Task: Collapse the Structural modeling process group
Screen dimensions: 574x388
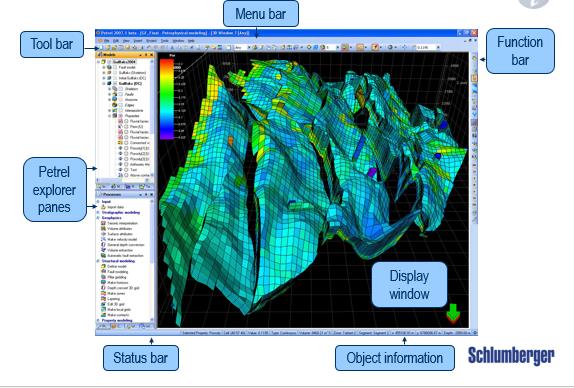Action: click(98, 261)
